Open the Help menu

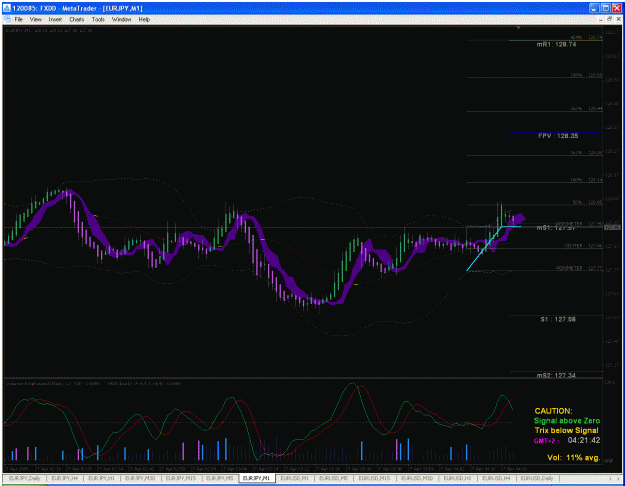tap(144, 19)
